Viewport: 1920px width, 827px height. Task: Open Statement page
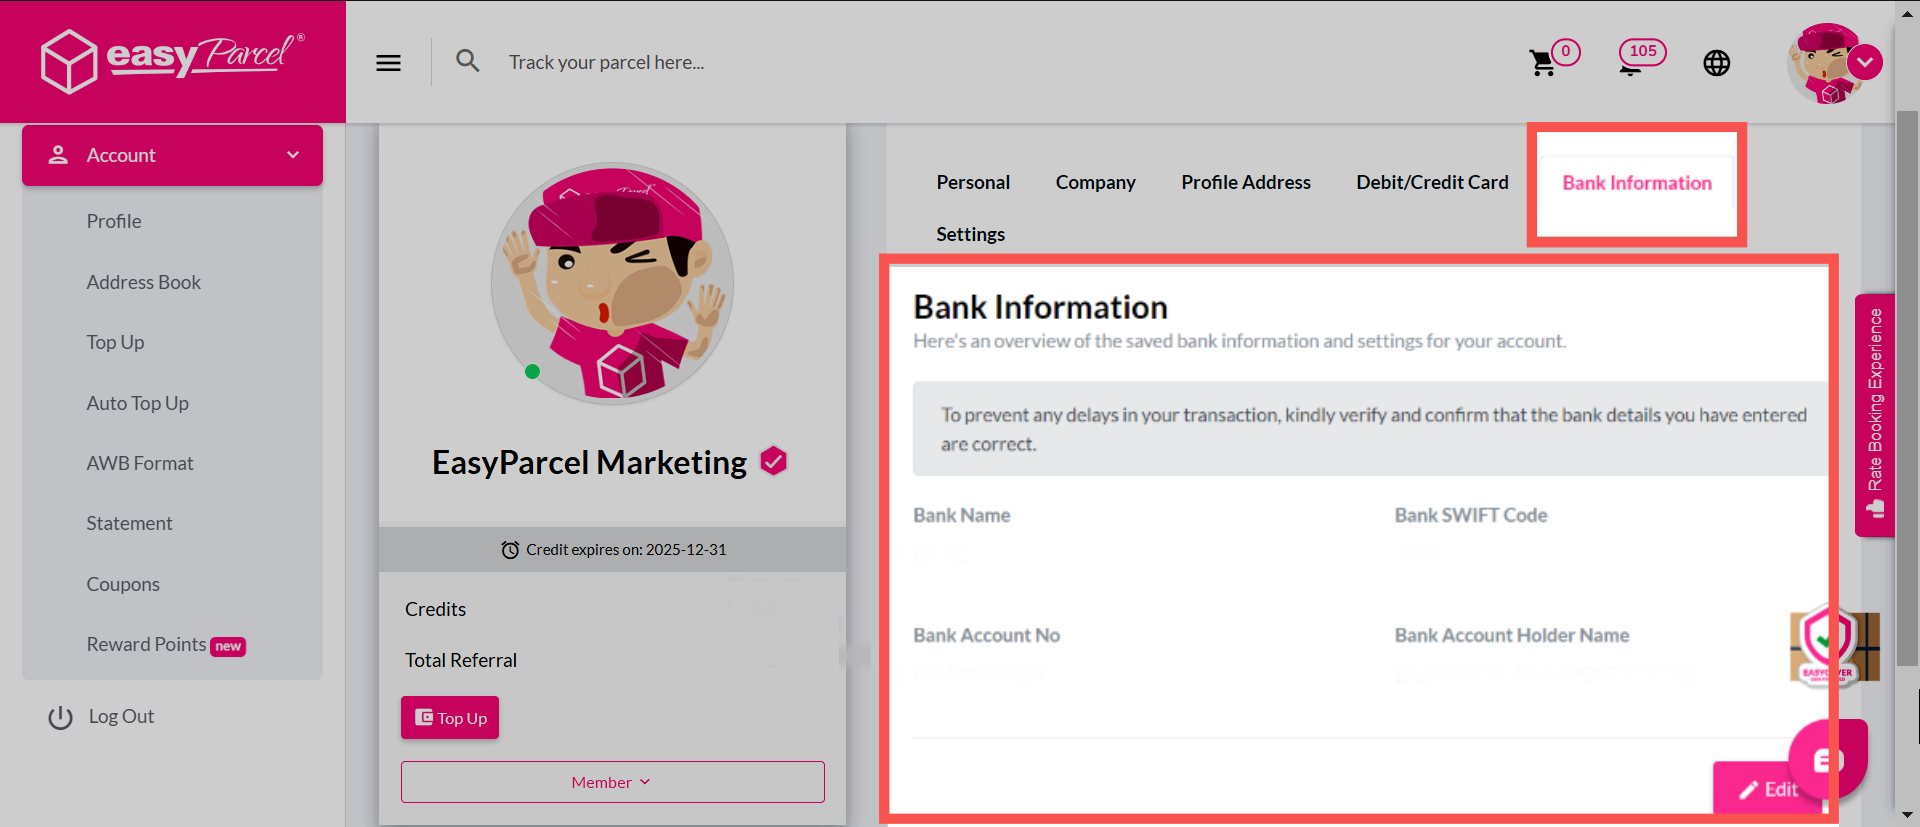coord(129,523)
